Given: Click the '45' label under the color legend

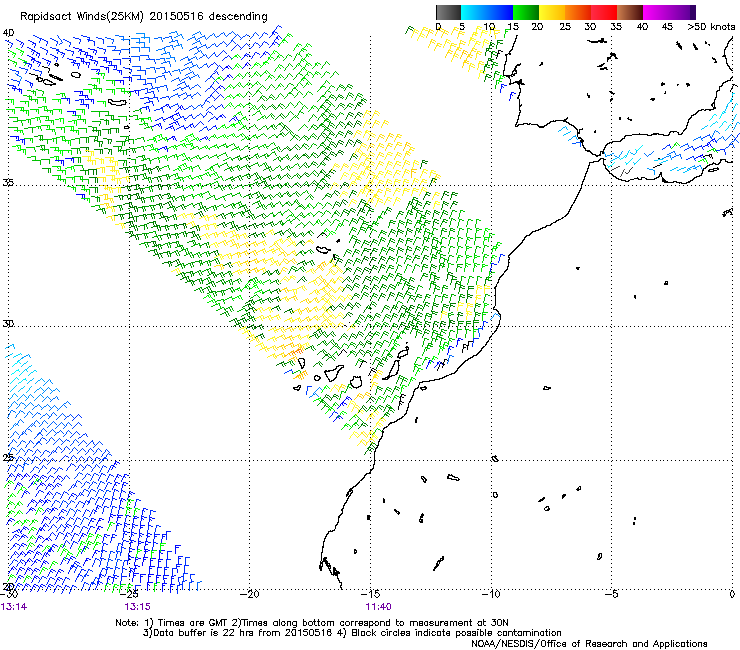Looking at the screenshot, I should coord(667,27).
